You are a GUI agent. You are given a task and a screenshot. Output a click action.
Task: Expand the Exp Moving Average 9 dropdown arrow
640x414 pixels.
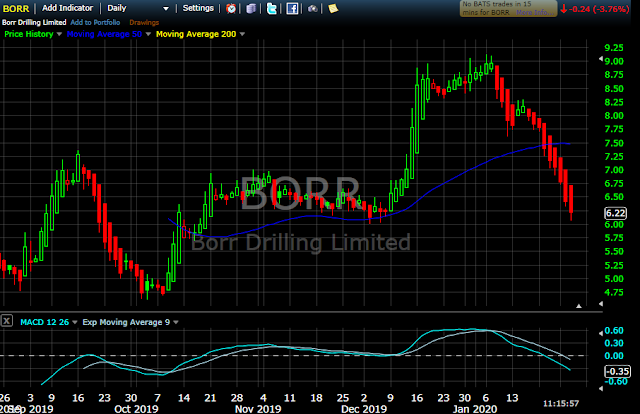click(x=176, y=323)
